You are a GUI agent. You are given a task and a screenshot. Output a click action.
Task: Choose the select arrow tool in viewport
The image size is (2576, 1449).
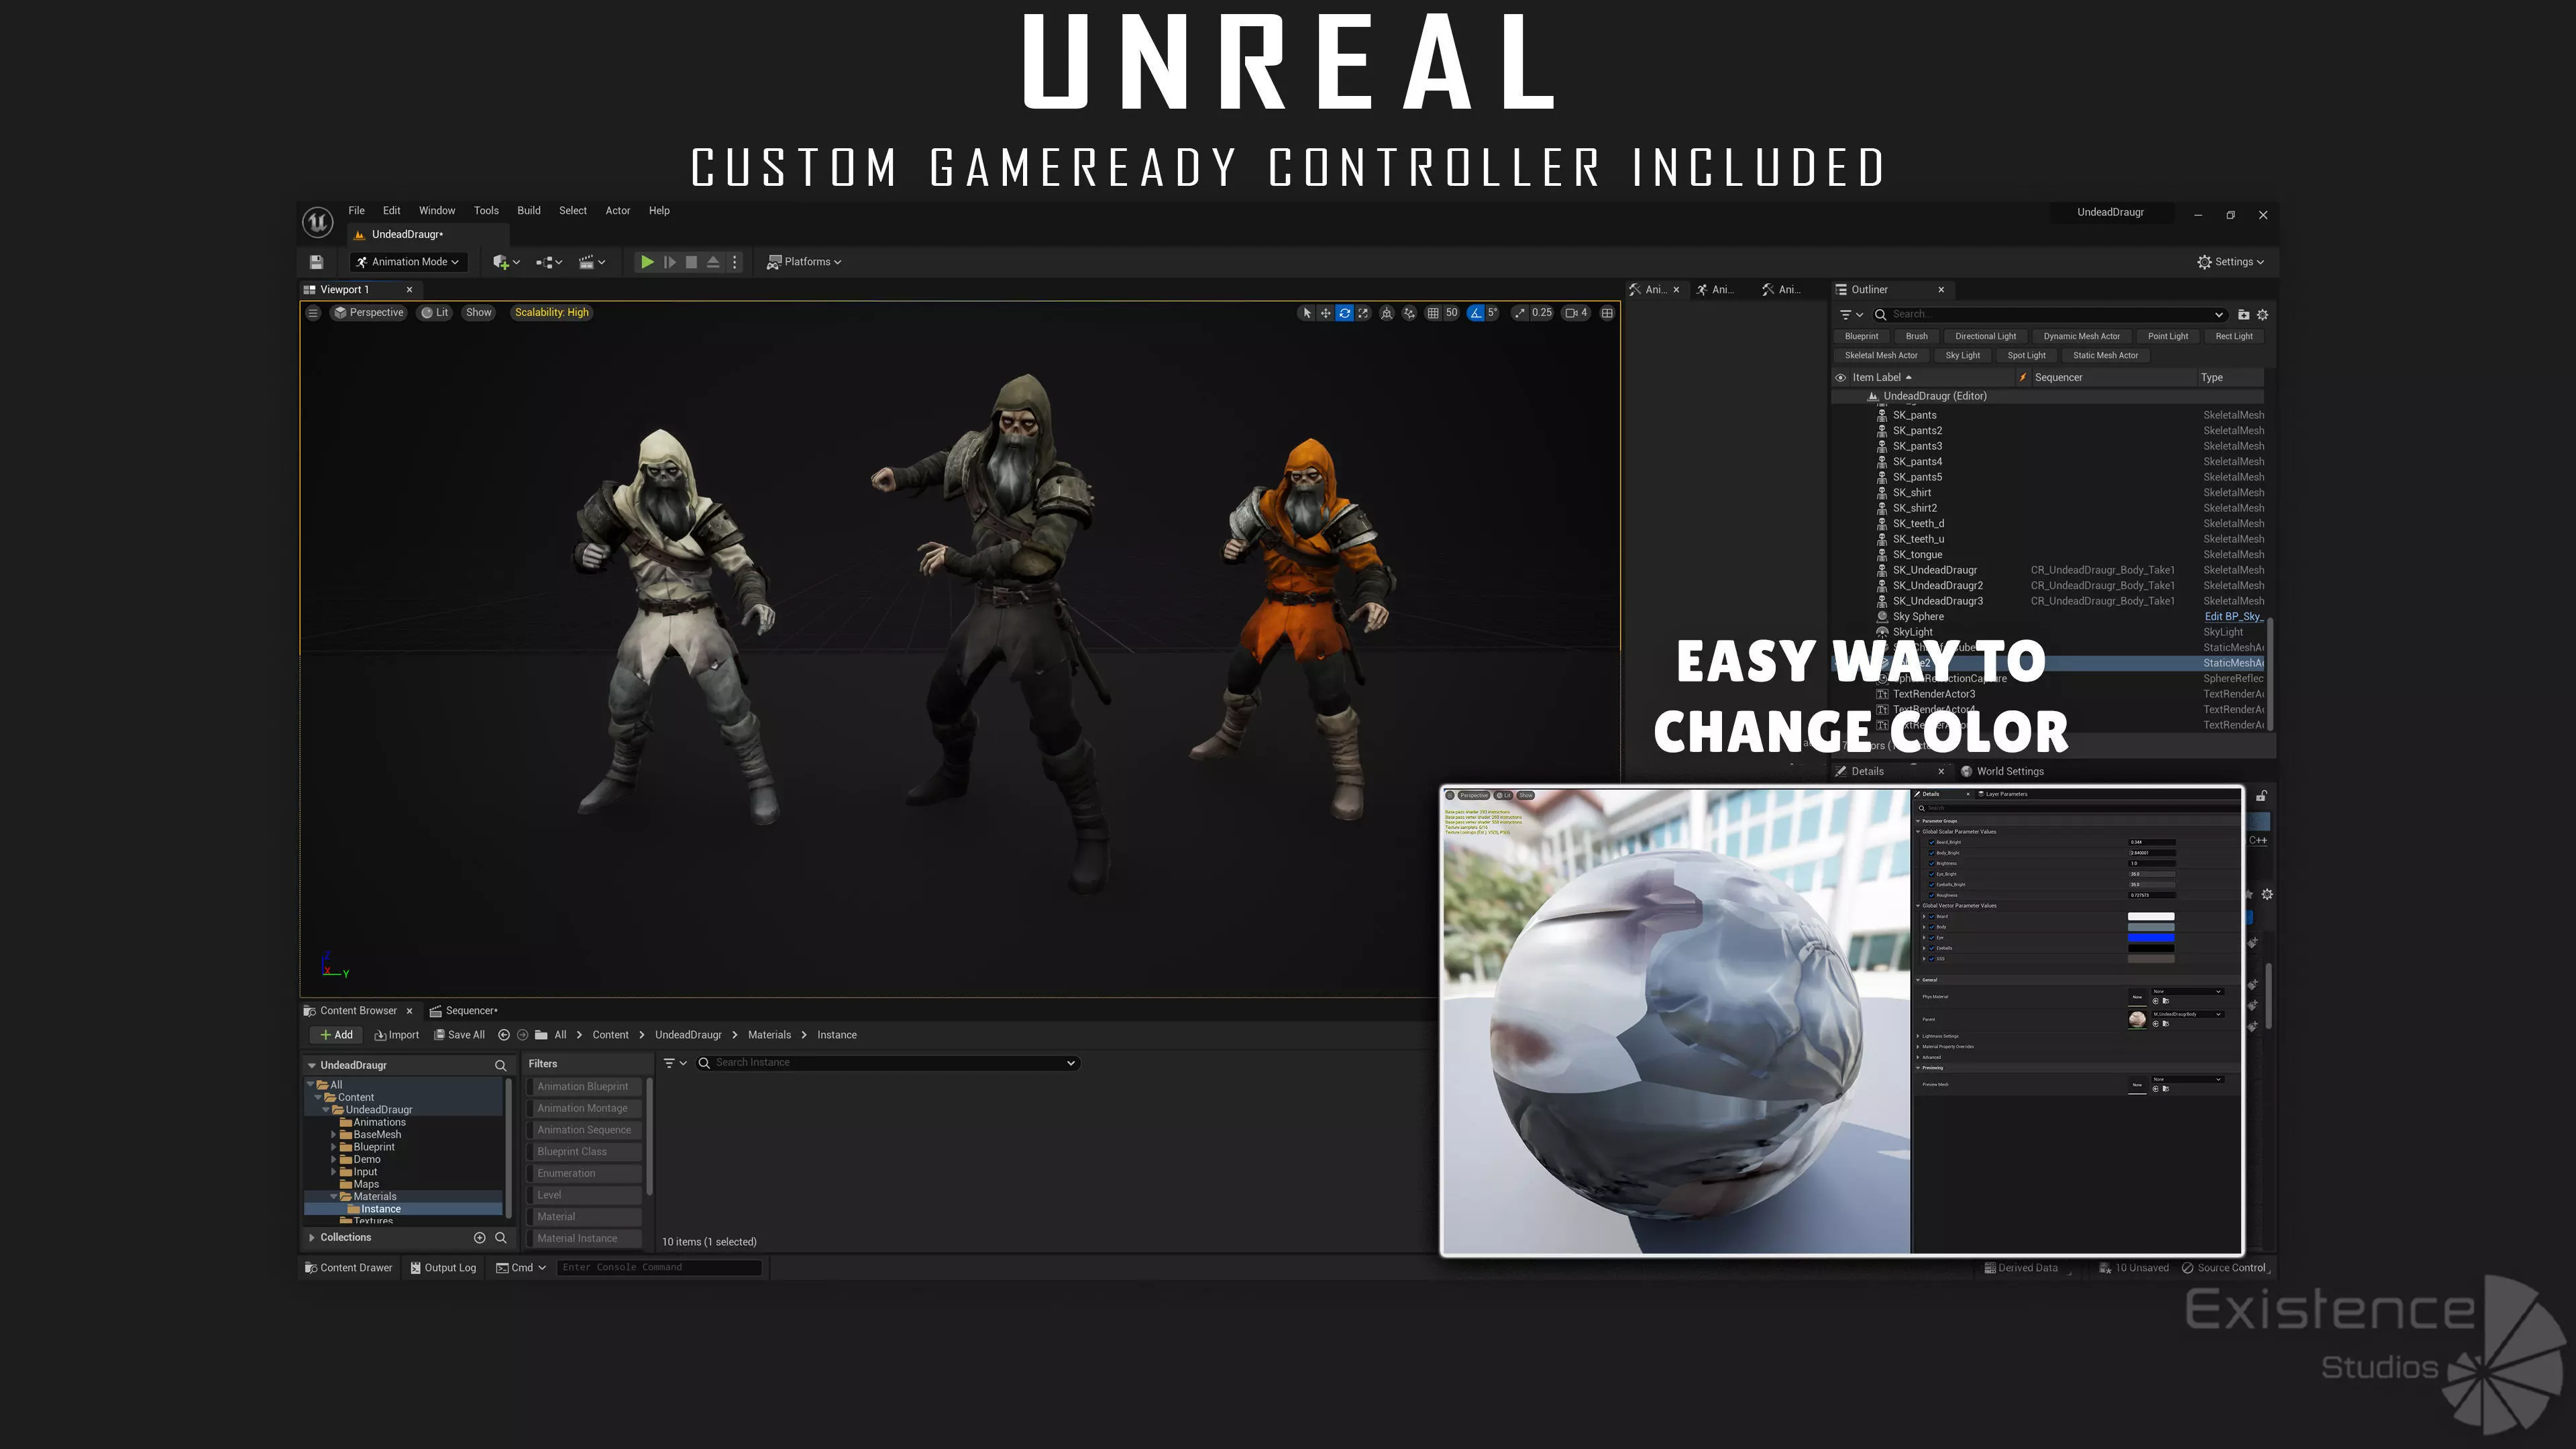coord(1306,313)
